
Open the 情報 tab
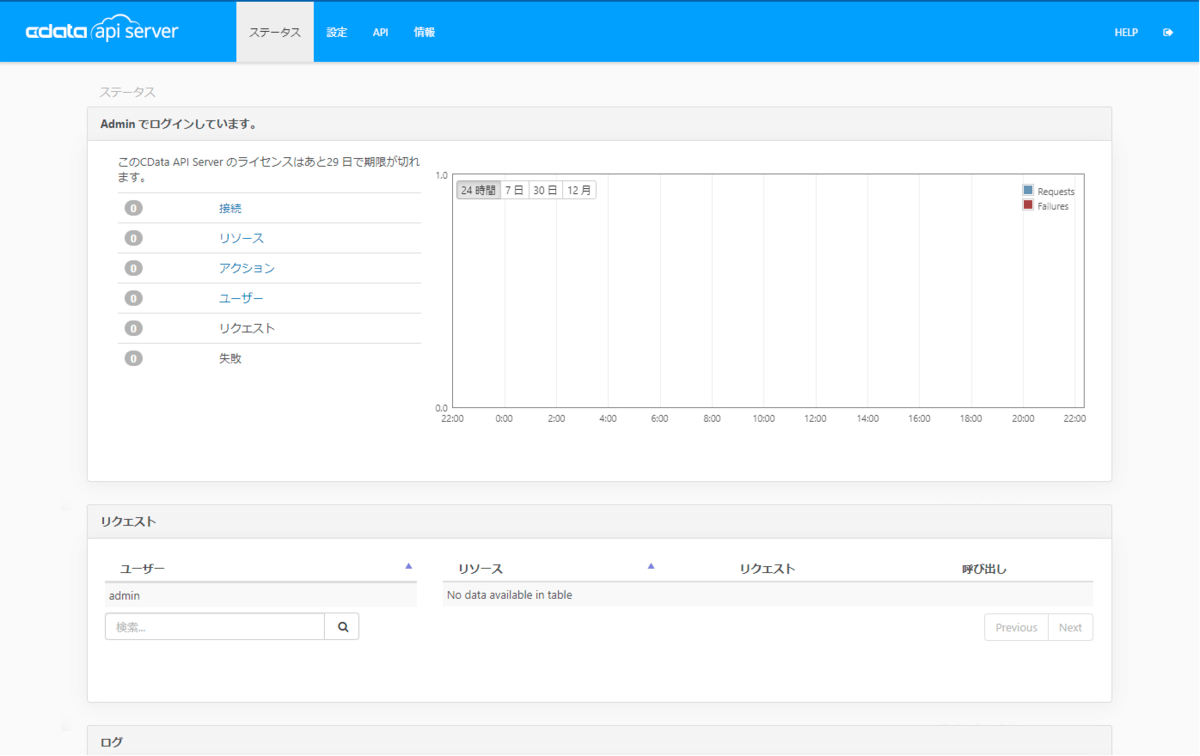(424, 32)
